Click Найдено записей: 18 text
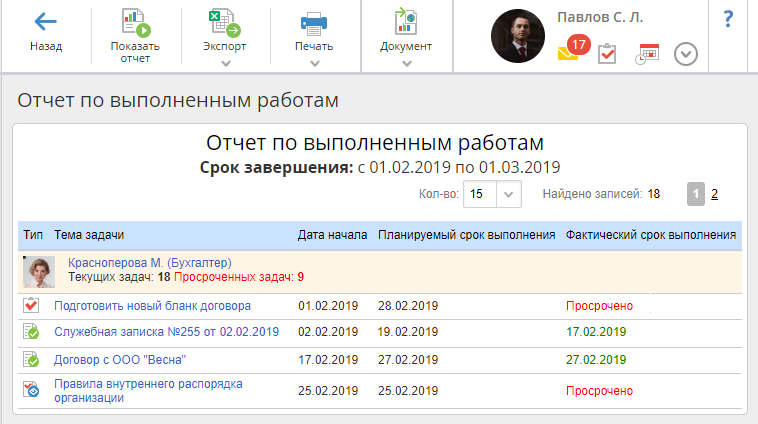 click(x=601, y=194)
